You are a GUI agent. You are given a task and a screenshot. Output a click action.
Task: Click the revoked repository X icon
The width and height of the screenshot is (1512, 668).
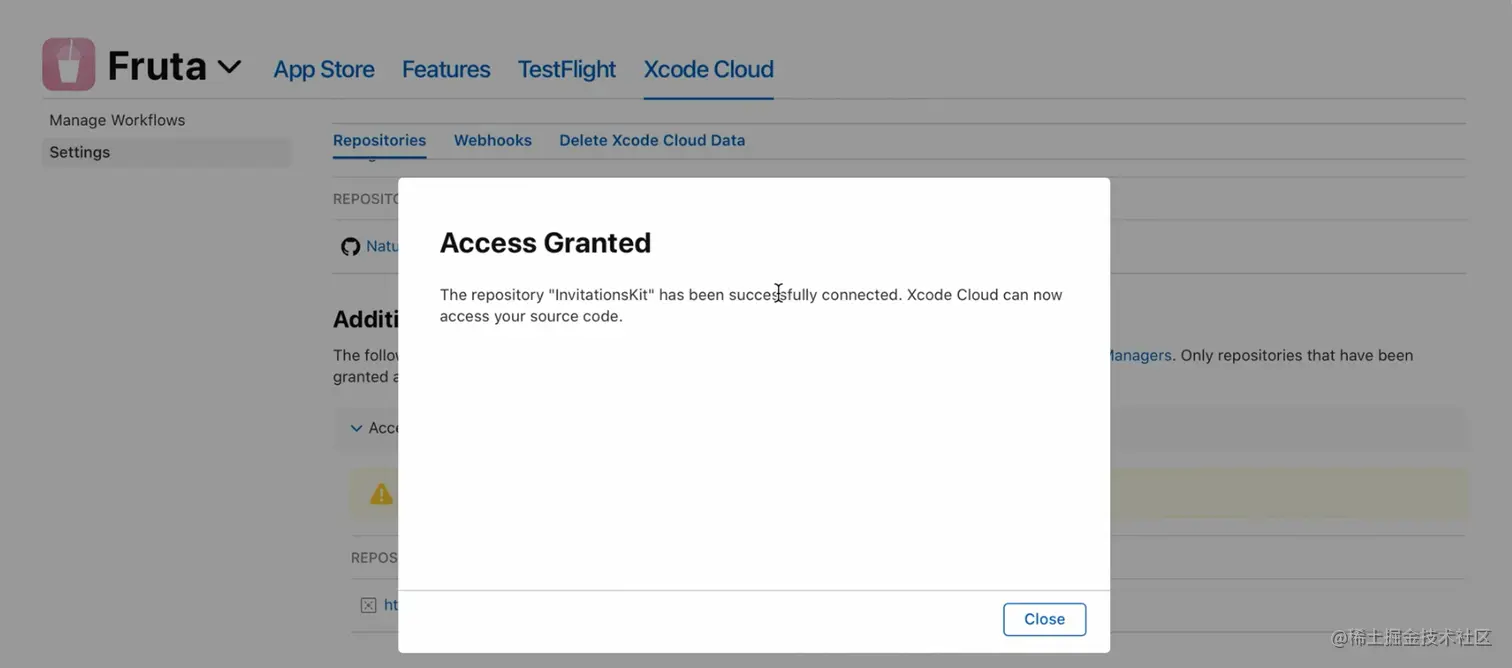(368, 605)
